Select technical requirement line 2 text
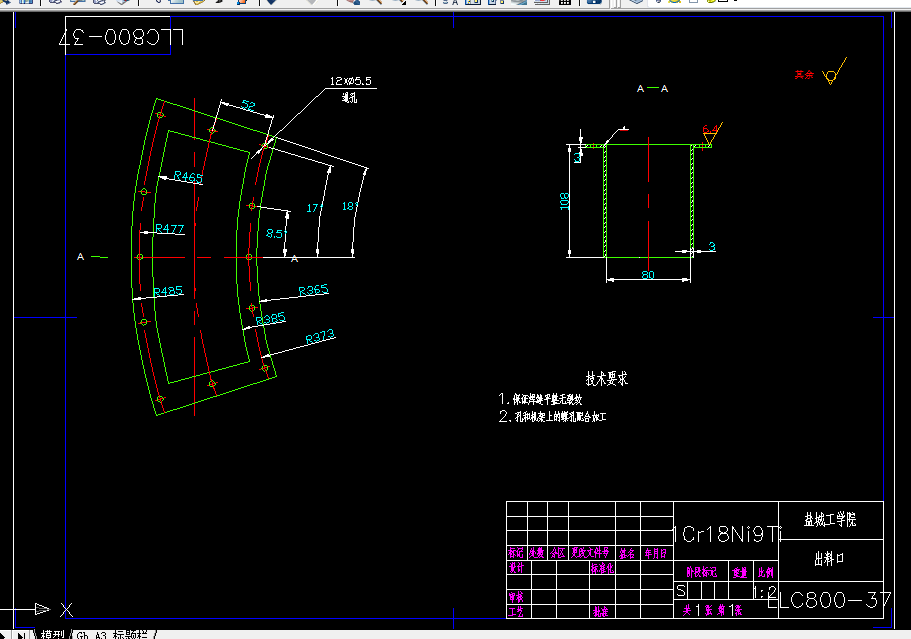 [x=553, y=417]
